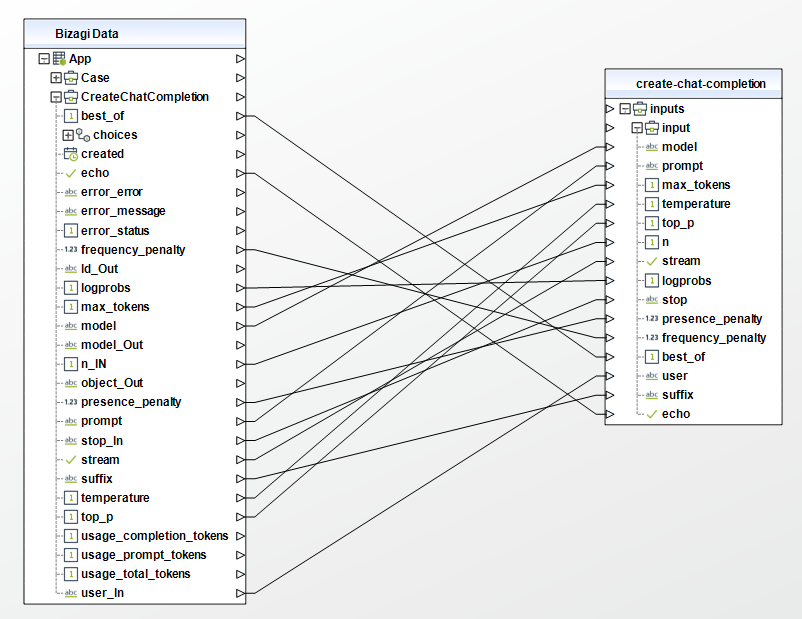Select "top_p" in the Bizagi Data panel
This screenshot has width=802, height=619.
point(97,517)
